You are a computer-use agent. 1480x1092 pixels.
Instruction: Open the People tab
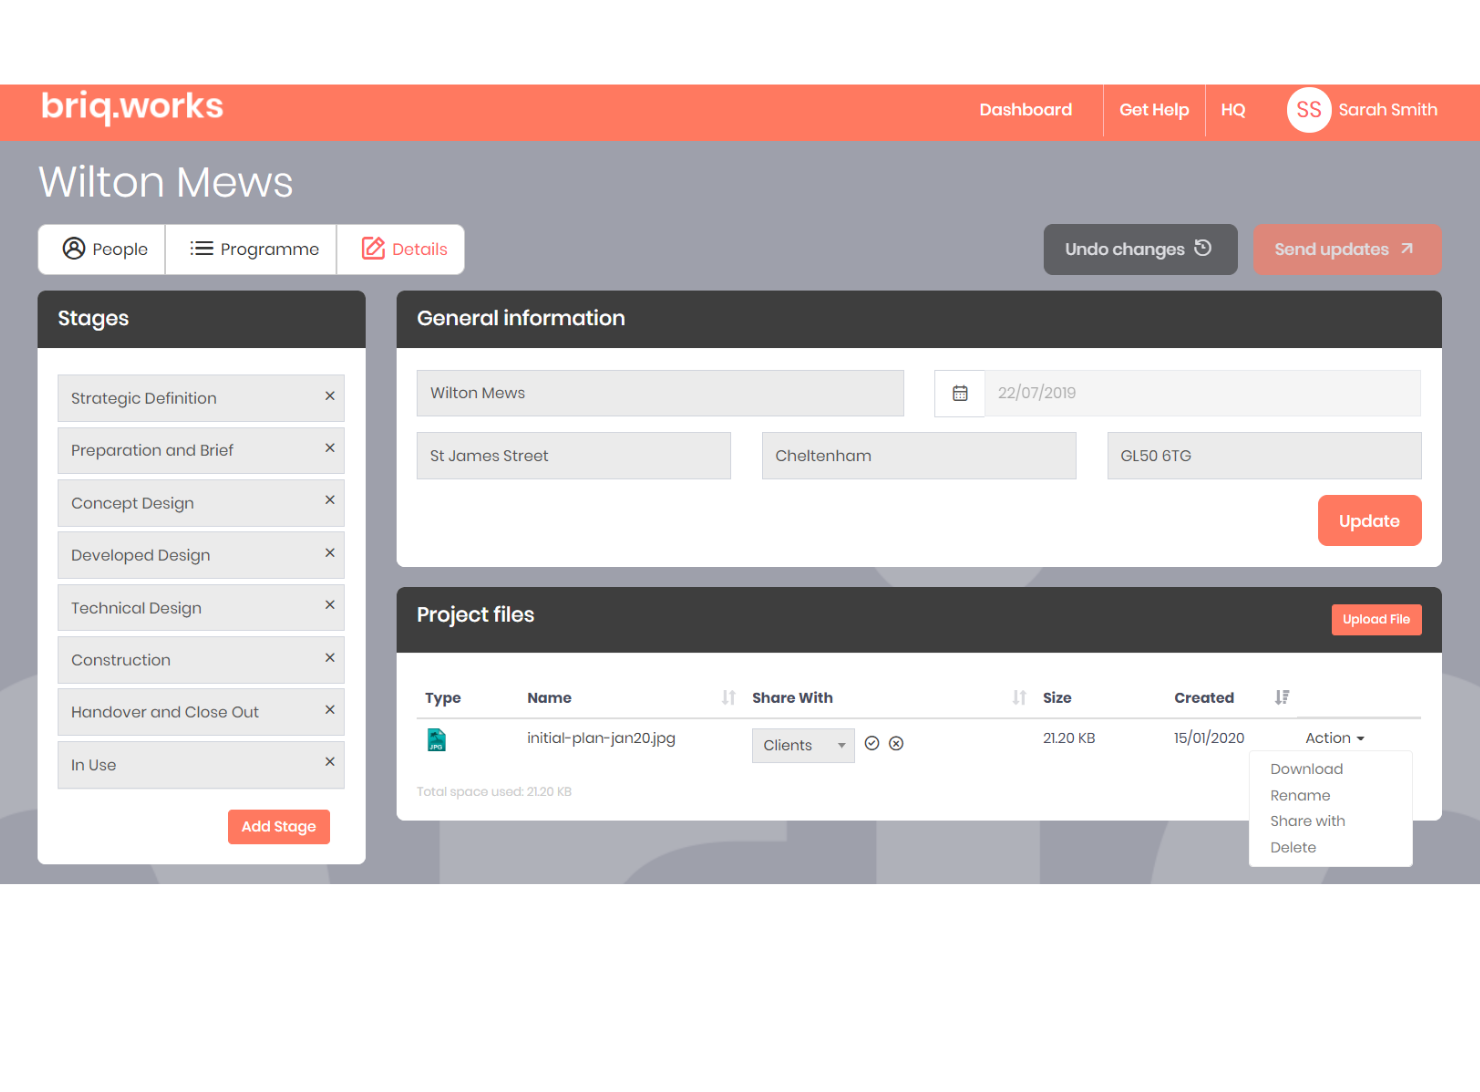(x=105, y=249)
